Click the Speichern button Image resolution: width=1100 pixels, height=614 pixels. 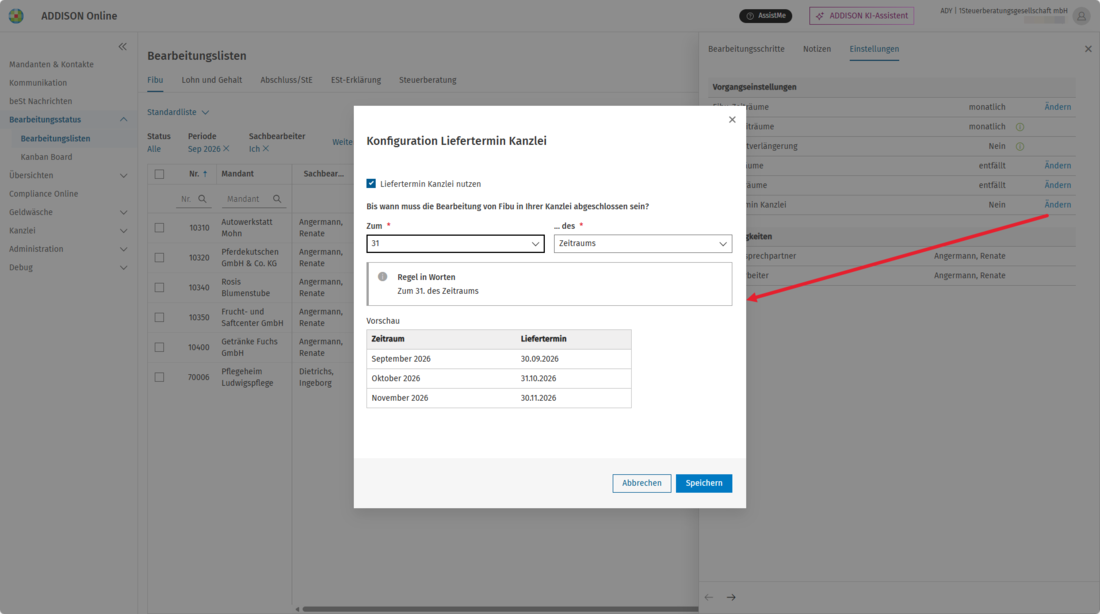click(x=704, y=483)
